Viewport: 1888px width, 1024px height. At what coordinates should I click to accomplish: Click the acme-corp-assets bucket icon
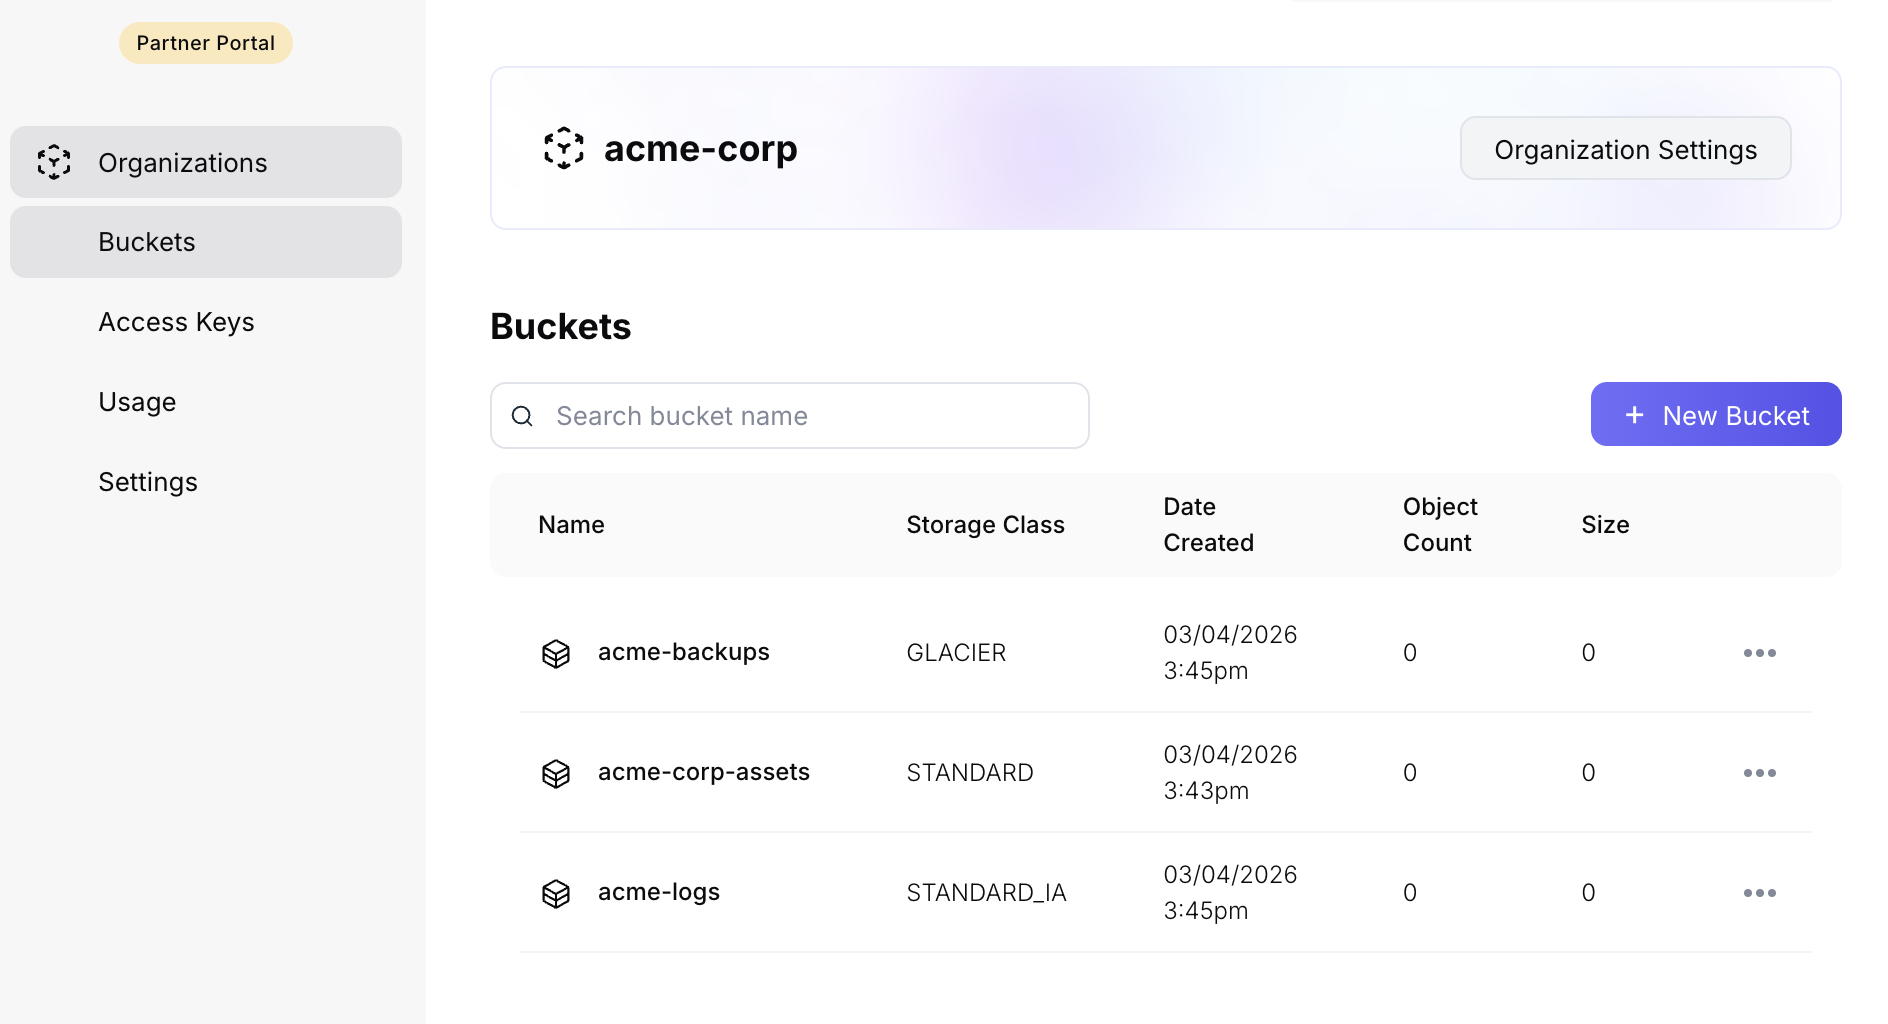tap(556, 773)
